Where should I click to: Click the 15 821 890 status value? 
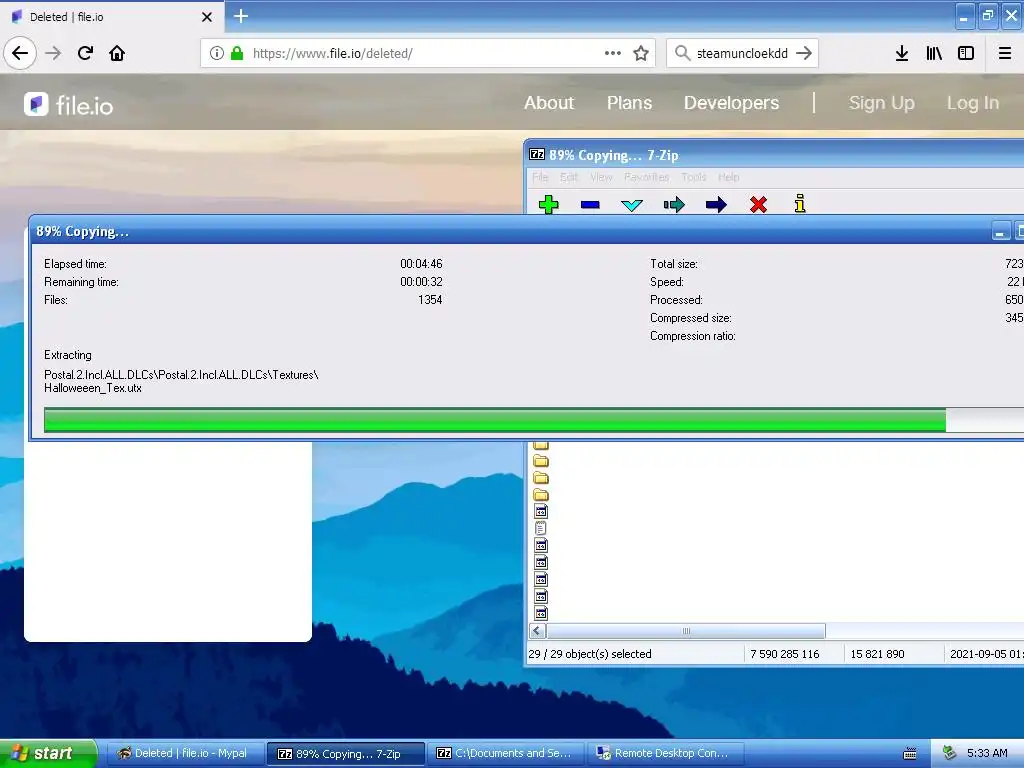(x=877, y=654)
